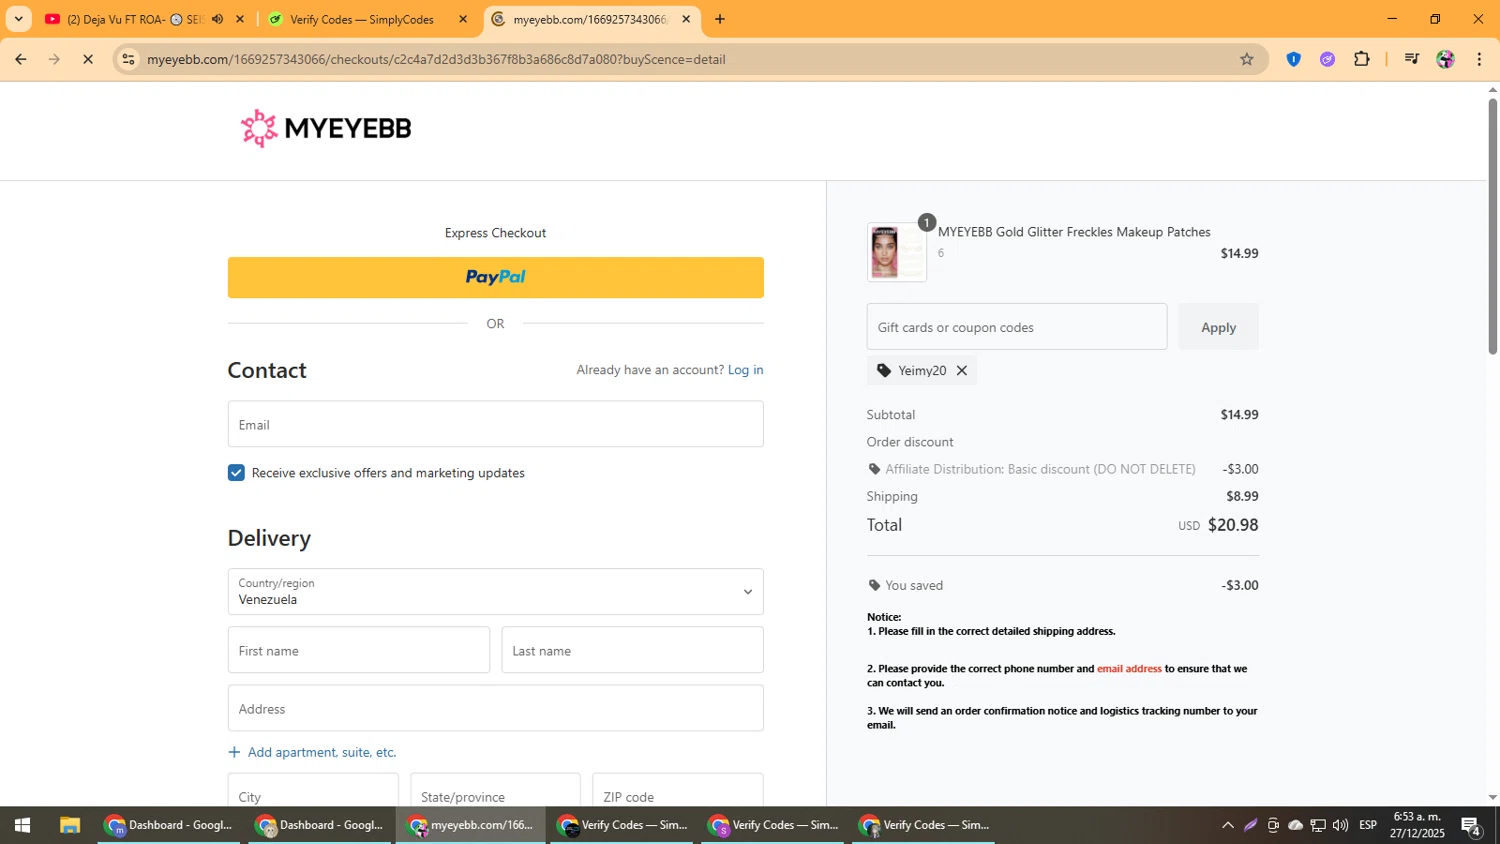This screenshot has height=844, width=1500.
Task: Toggle Receive exclusive offers checkbox
Action: point(236,473)
